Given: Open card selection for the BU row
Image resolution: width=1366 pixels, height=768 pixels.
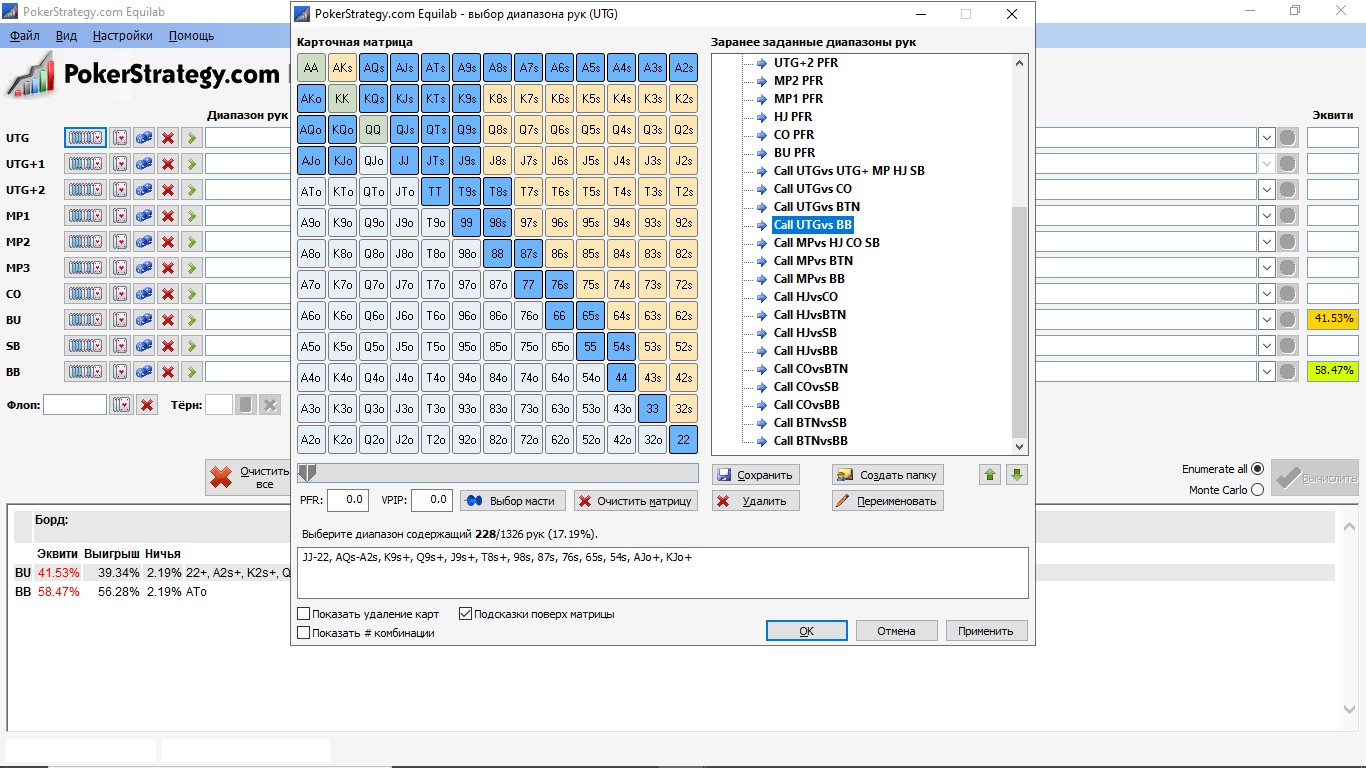Looking at the screenshot, I should (x=120, y=319).
